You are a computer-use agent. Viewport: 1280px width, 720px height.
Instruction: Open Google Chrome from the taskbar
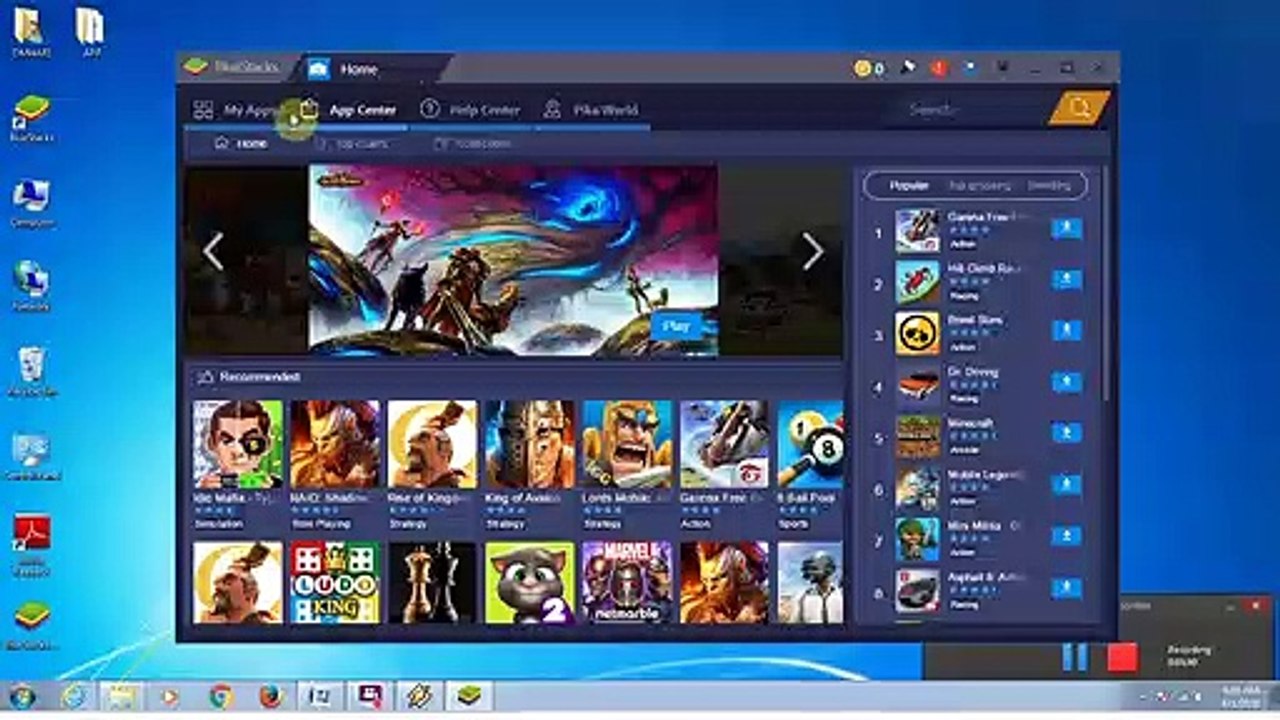tap(221, 697)
